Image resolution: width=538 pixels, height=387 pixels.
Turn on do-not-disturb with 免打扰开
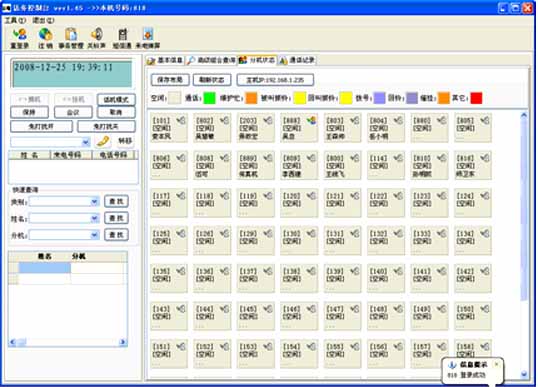coord(41,127)
